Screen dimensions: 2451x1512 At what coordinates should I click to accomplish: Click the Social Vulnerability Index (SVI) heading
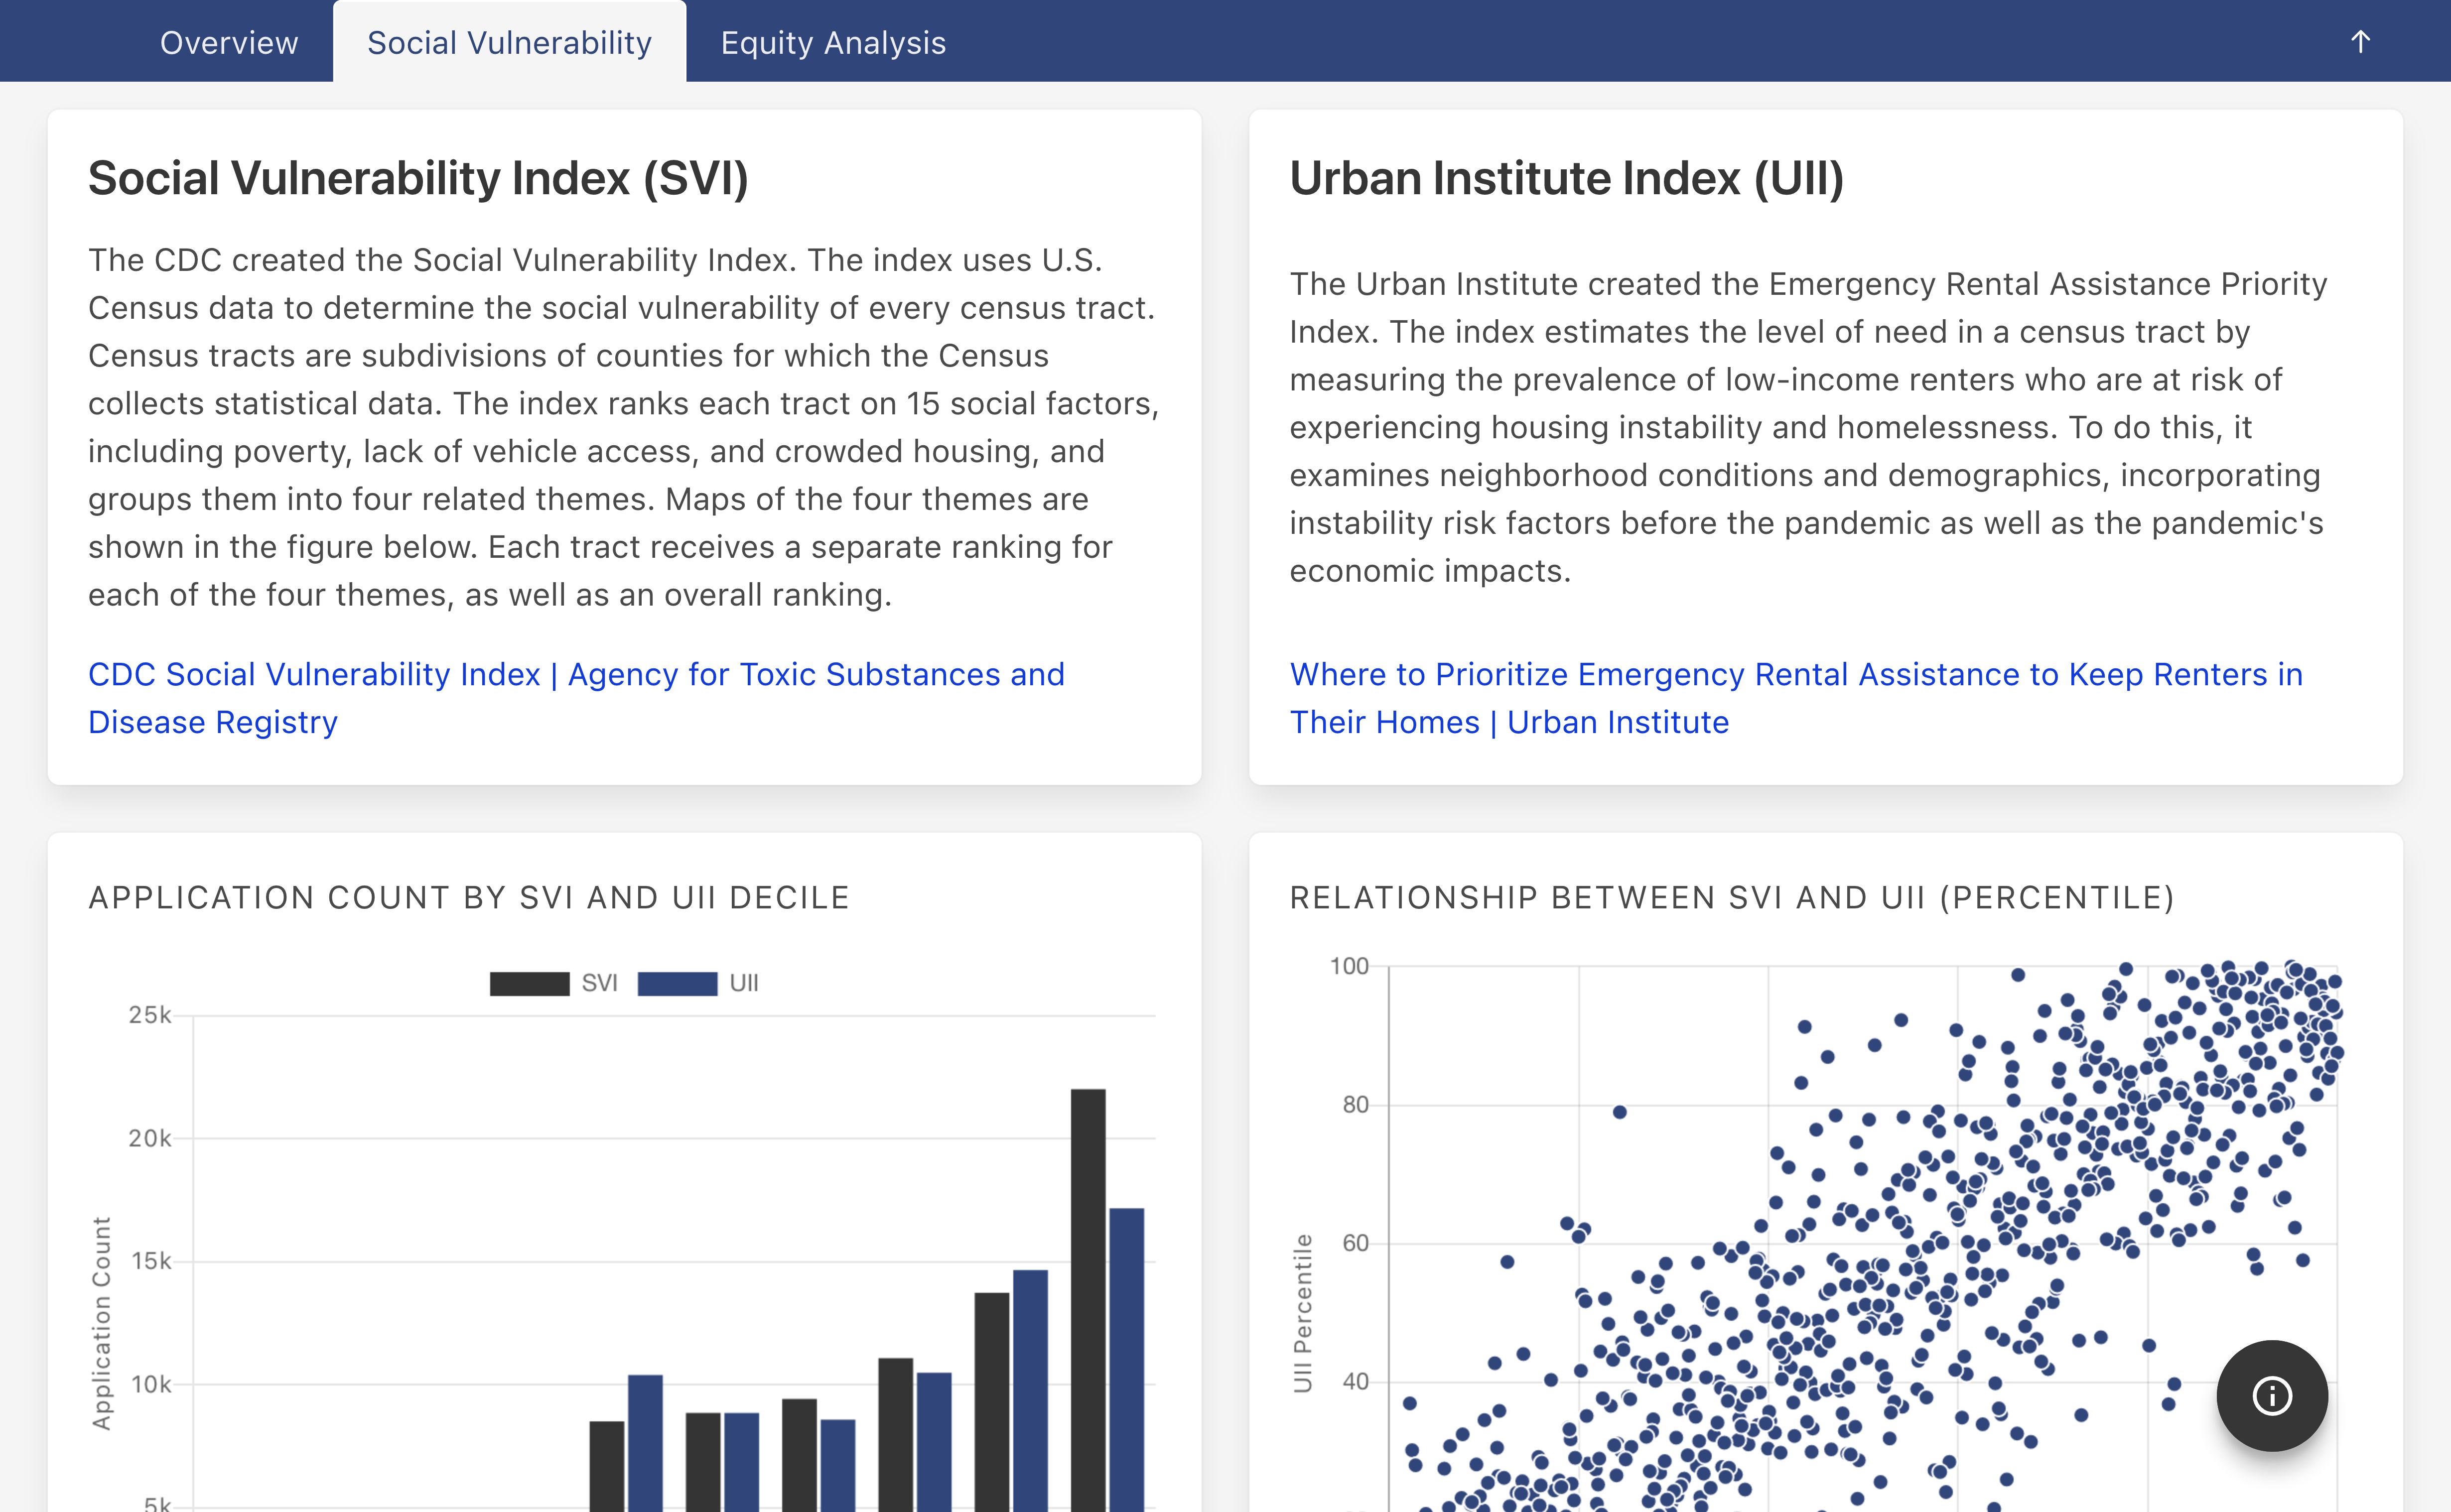click(418, 178)
